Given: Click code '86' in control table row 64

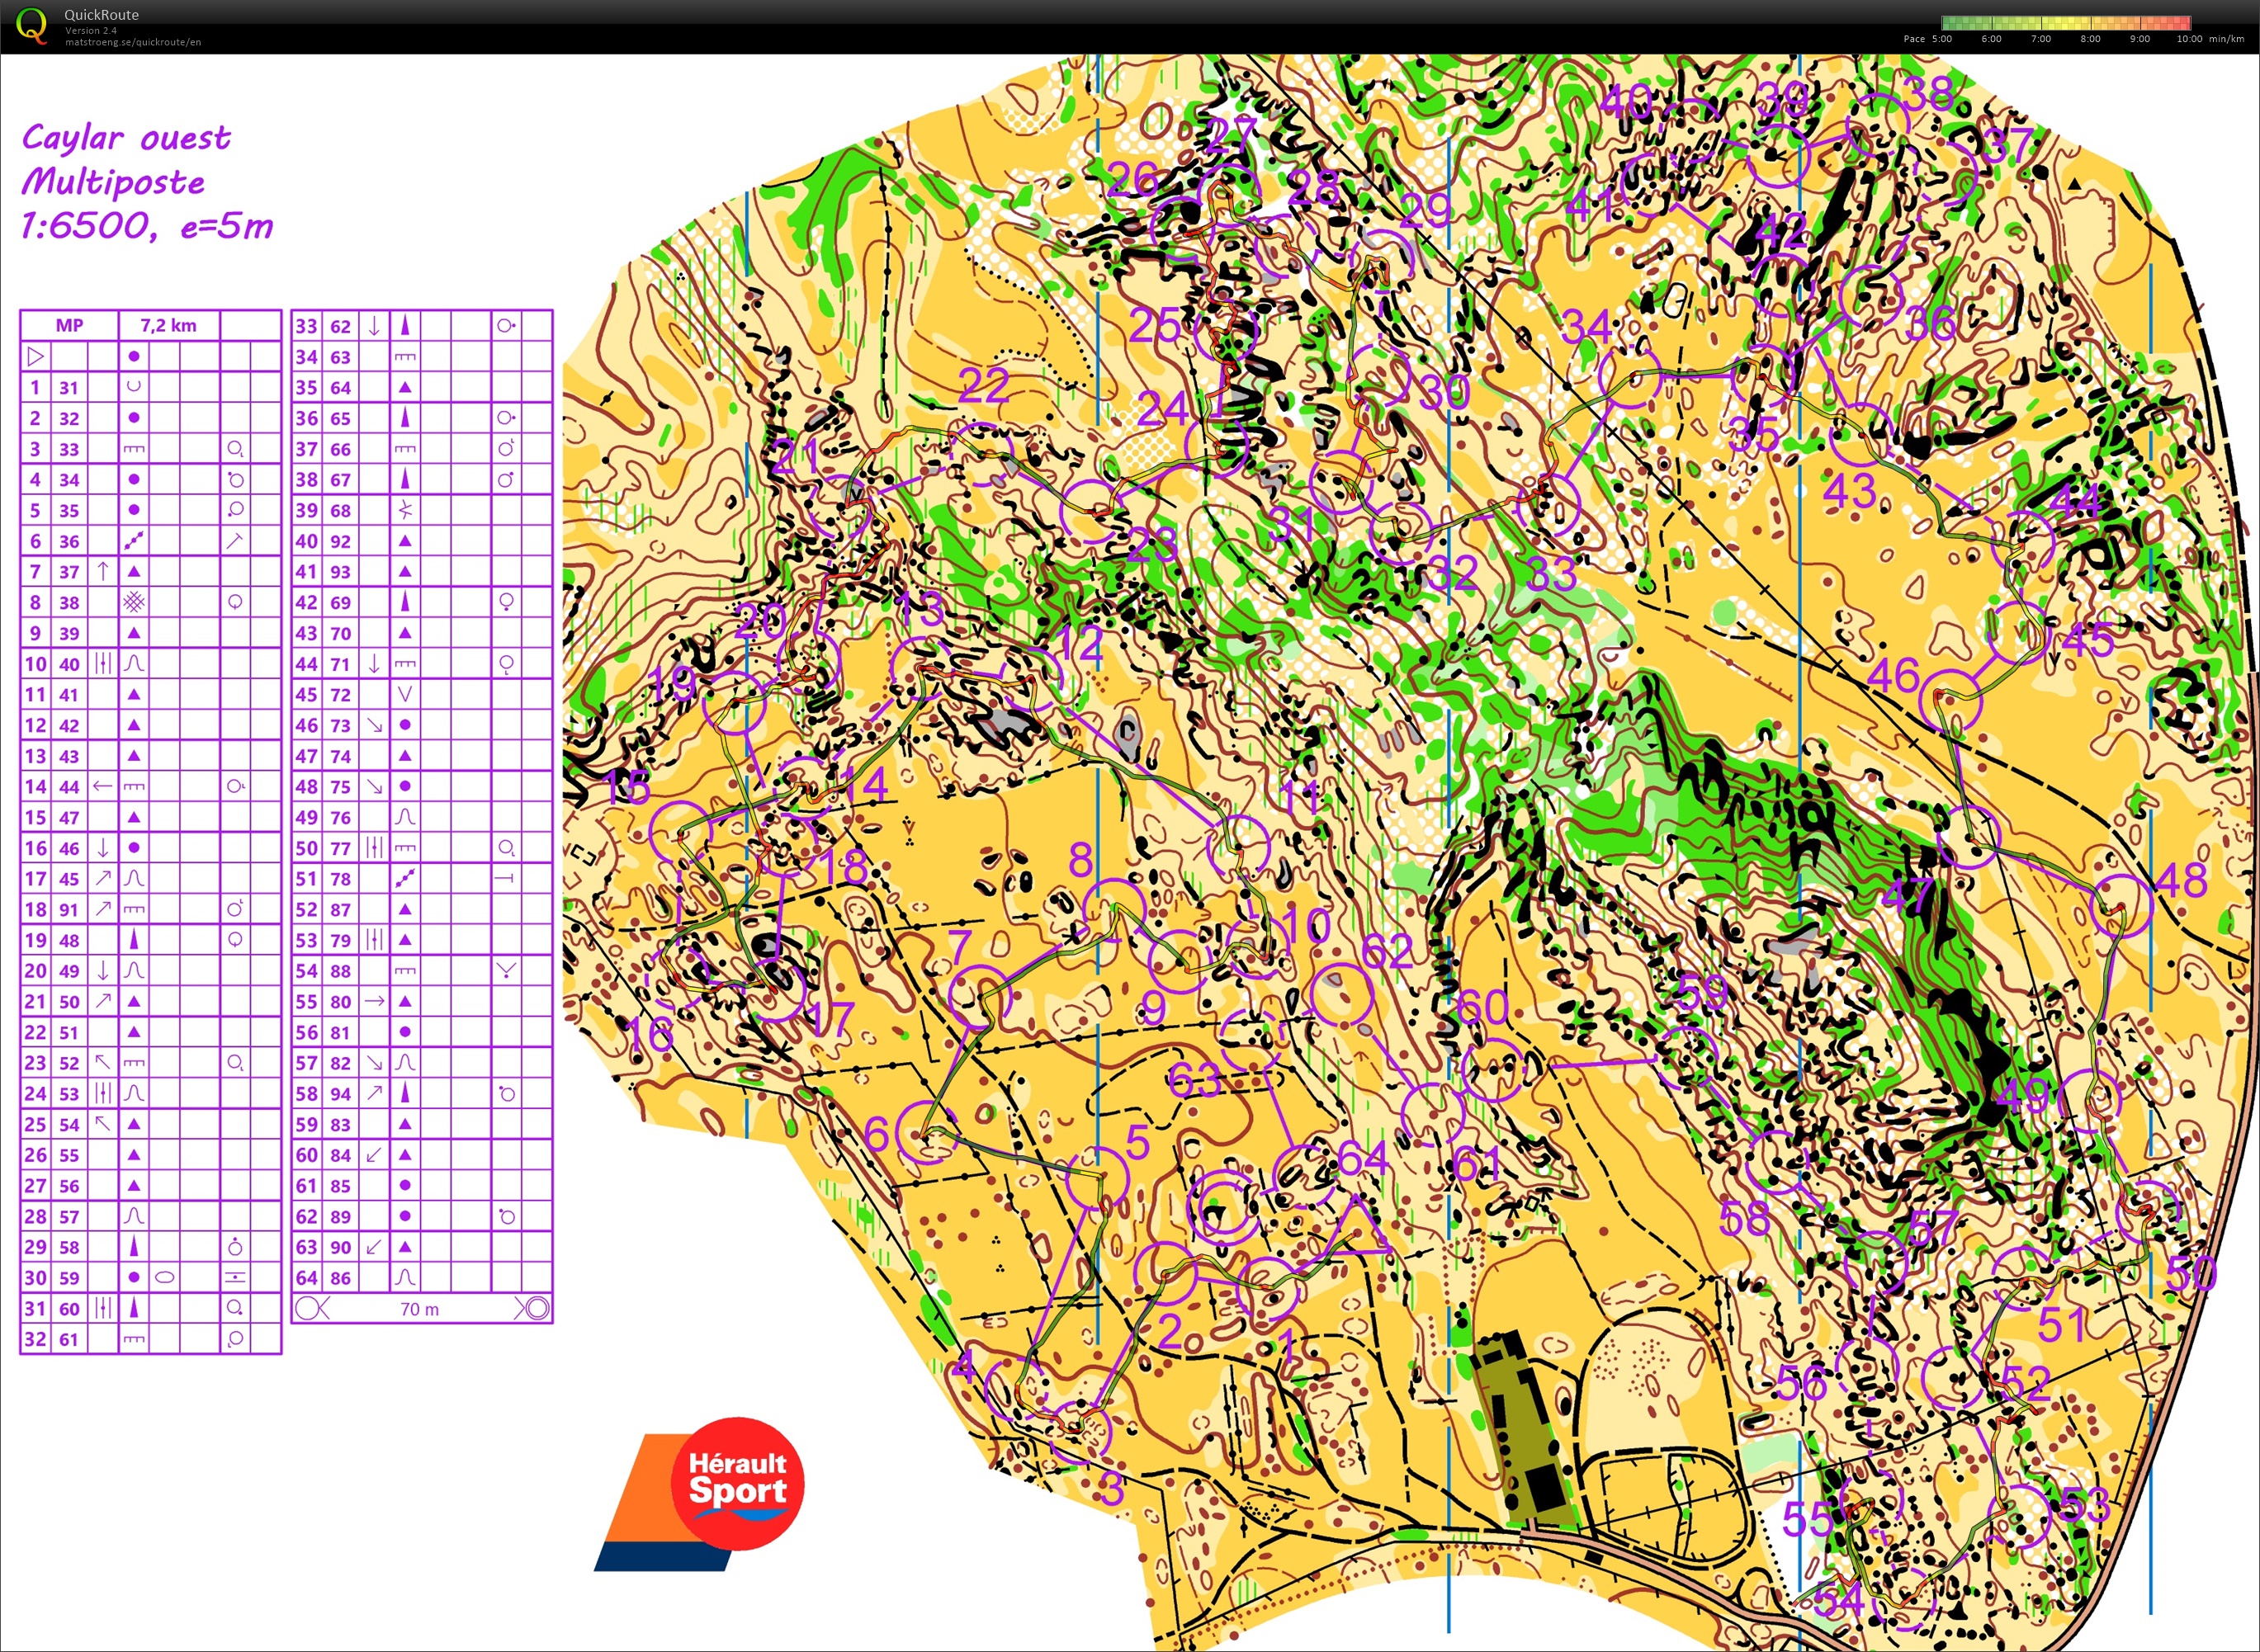Looking at the screenshot, I should click(340, 1277).
